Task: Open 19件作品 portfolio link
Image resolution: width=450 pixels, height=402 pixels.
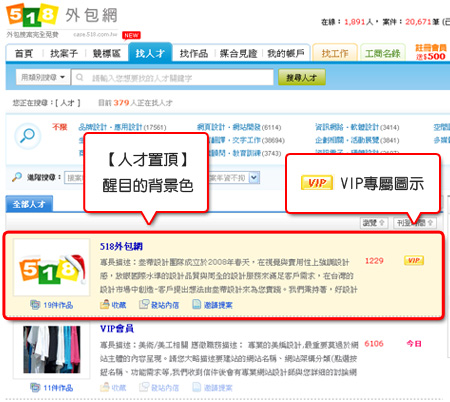Action: click(58, 305)
